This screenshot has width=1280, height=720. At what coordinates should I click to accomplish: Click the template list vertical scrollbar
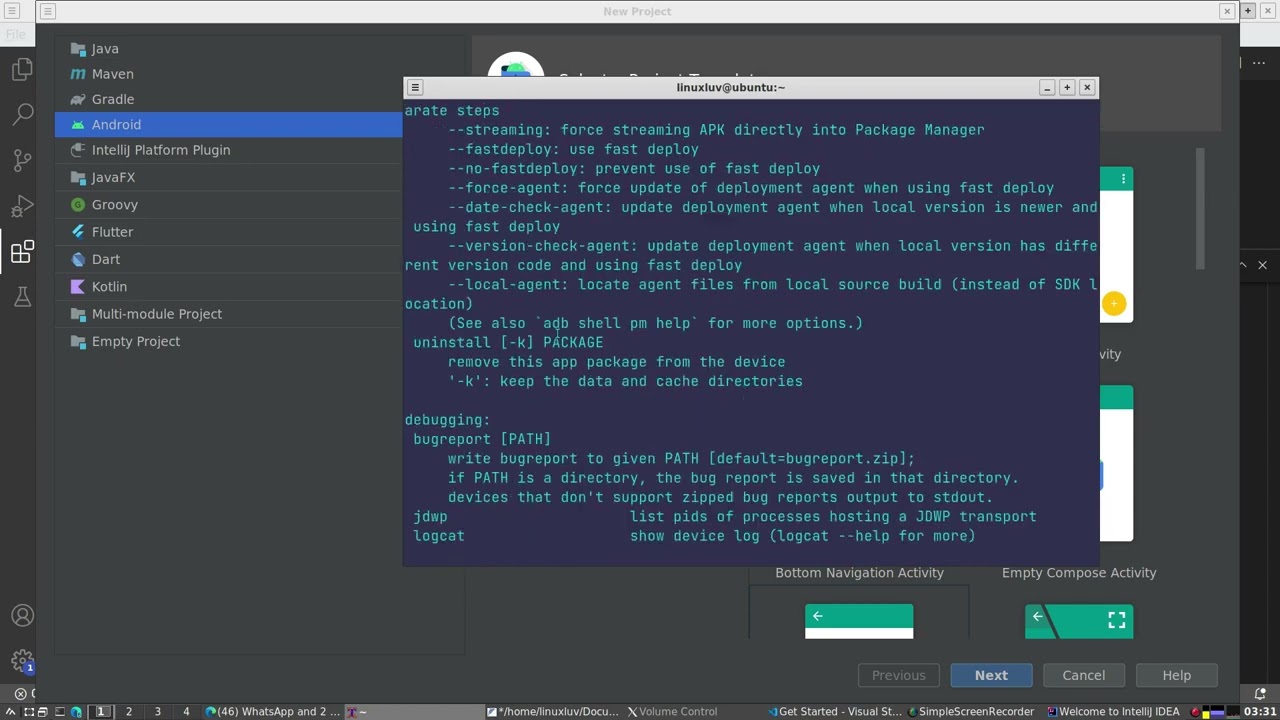1200,208
